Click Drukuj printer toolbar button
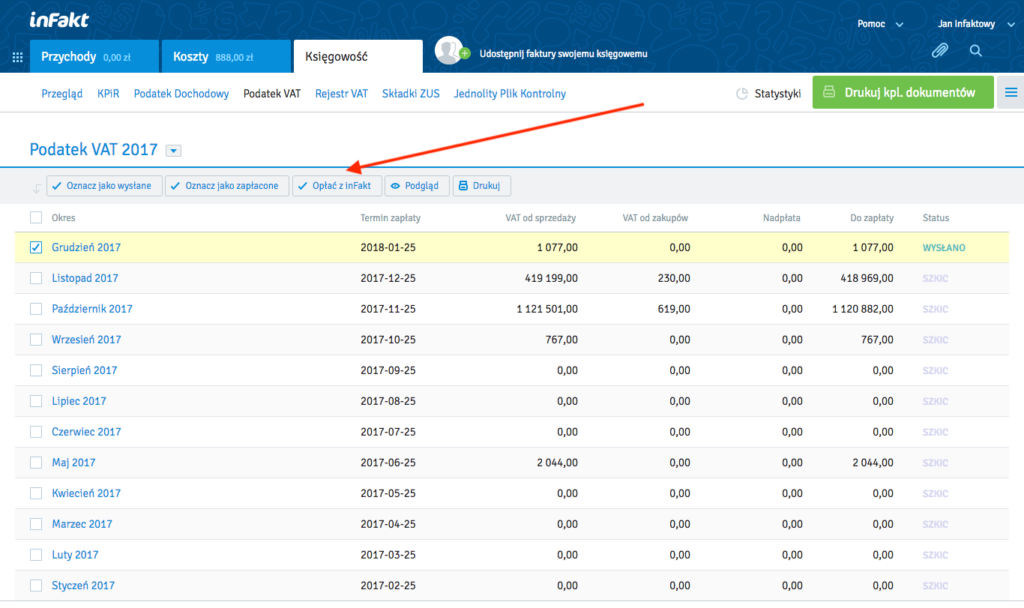Screen dimensions: 1024x608 (x=482, y=186)
